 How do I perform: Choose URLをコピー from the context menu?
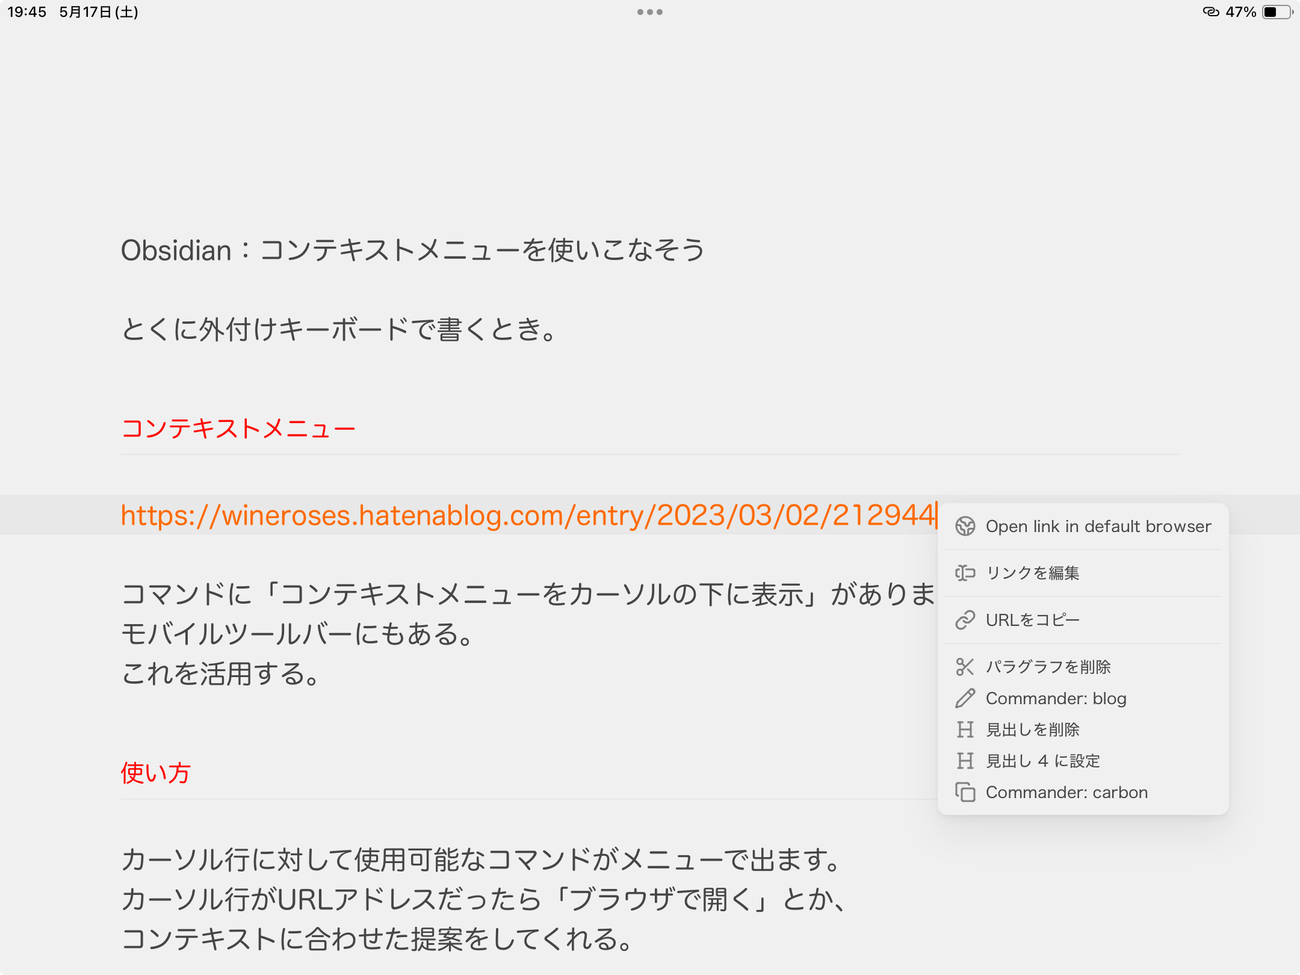click(x=1083, y=620)
